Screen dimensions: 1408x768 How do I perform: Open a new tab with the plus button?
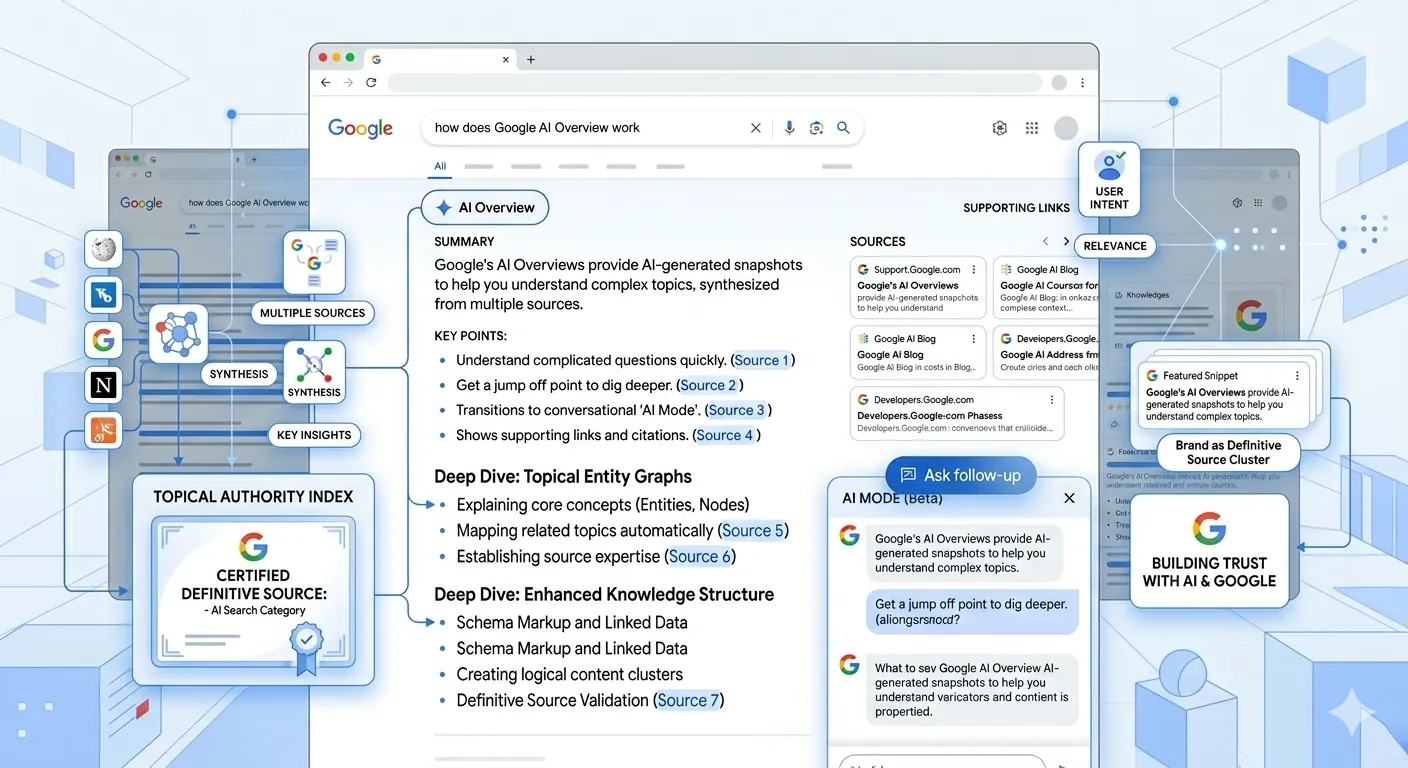pos(531,59)
